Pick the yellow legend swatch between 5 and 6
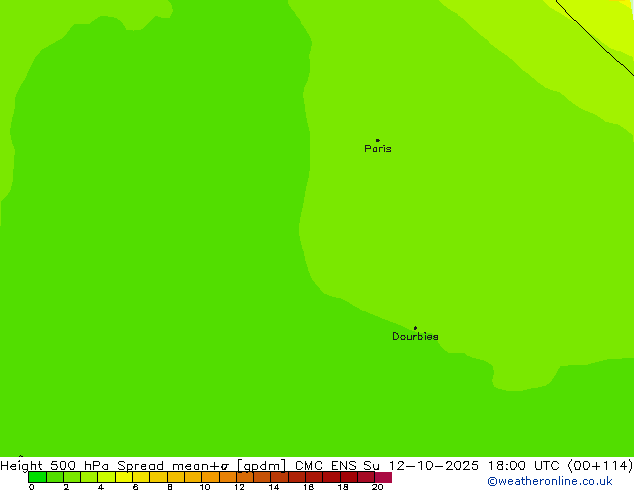Image resolution: width=634 pixels, height=490 pixels. tap(124, 477)
